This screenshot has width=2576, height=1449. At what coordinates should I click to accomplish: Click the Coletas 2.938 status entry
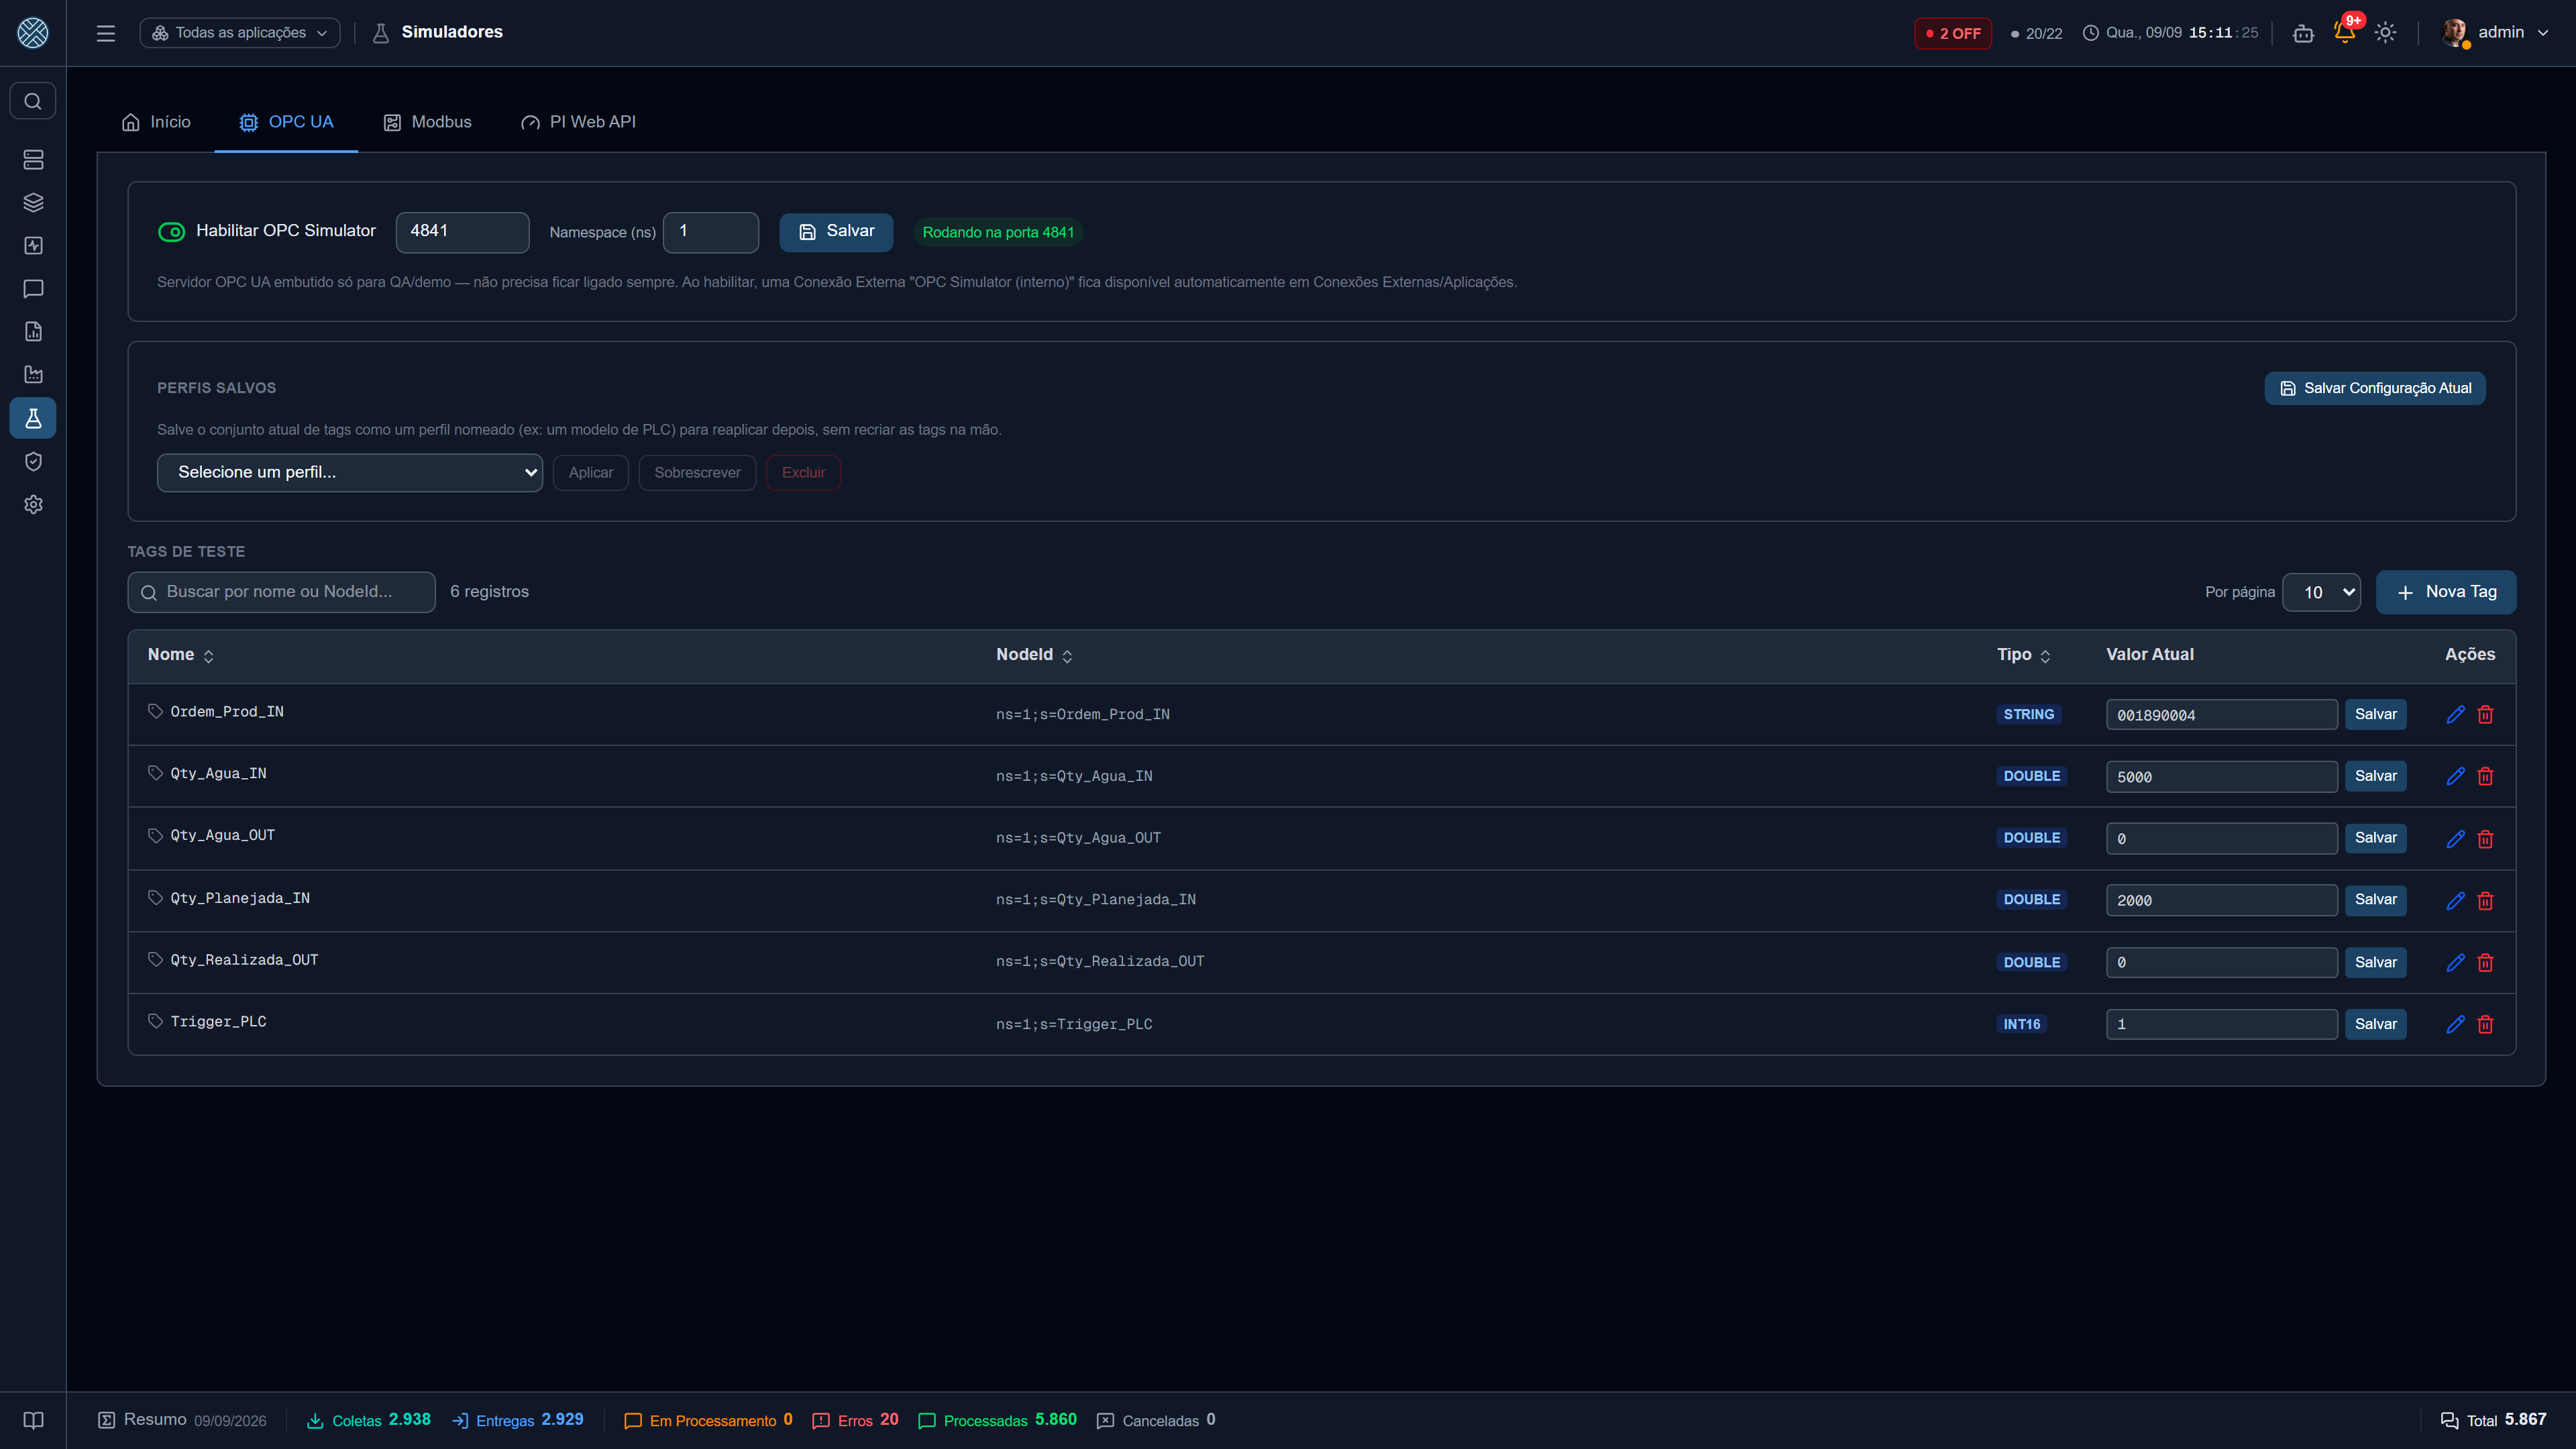pos(368,1420)
